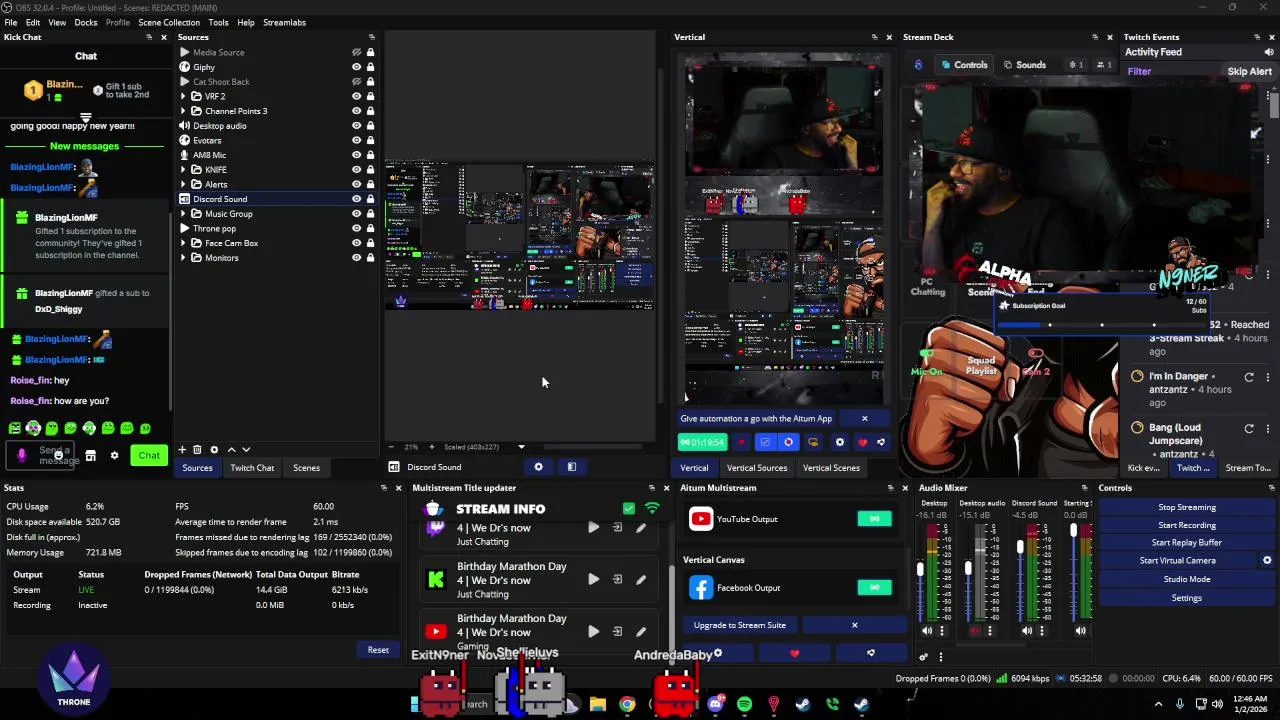This screenshot has height=720, width=1280.
Task: Replay the I'm In Danger alert
Action: [1249, 377]
